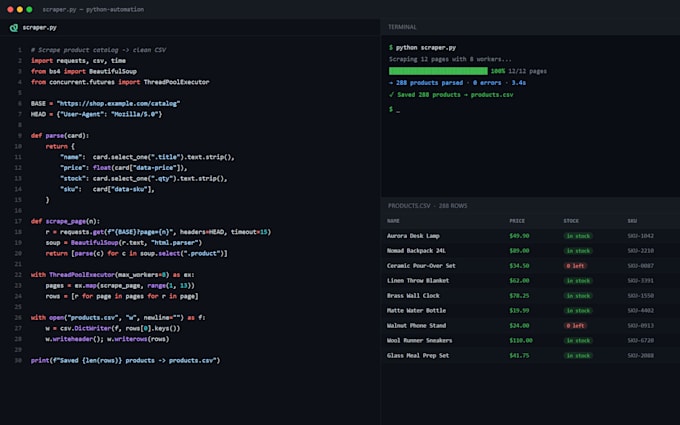Click the green progress bar in terminal
The height and width of the screenshot is (425, 680).
pos(438,71)
